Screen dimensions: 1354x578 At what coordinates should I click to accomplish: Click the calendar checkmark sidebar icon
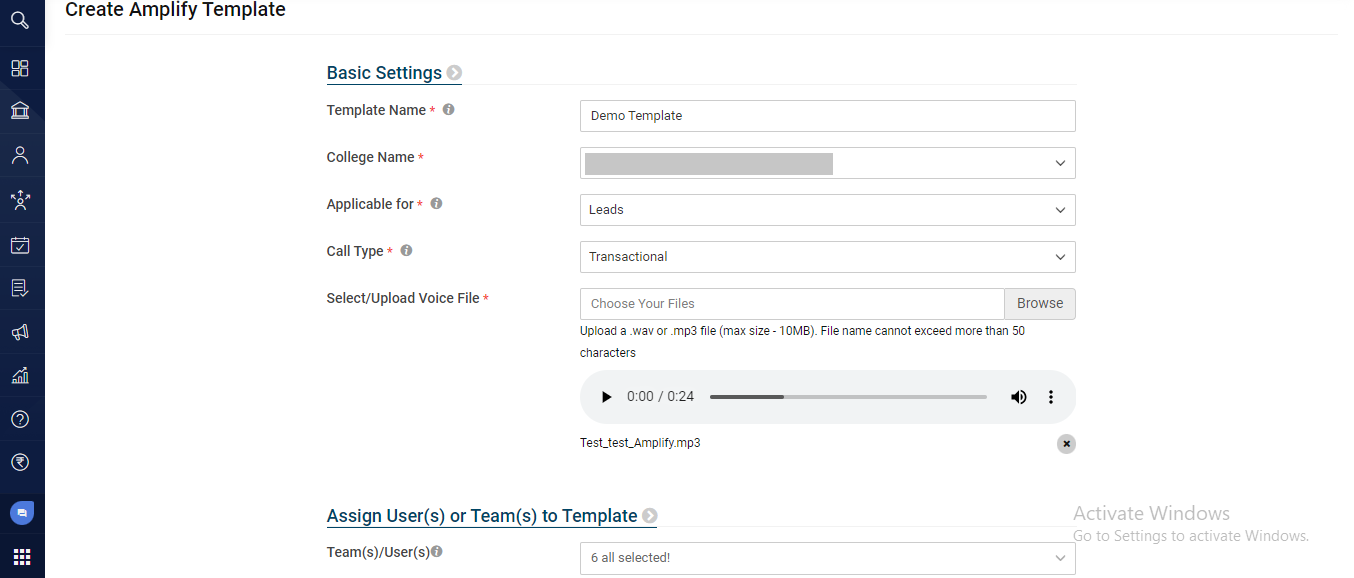[x=20, y=245]
